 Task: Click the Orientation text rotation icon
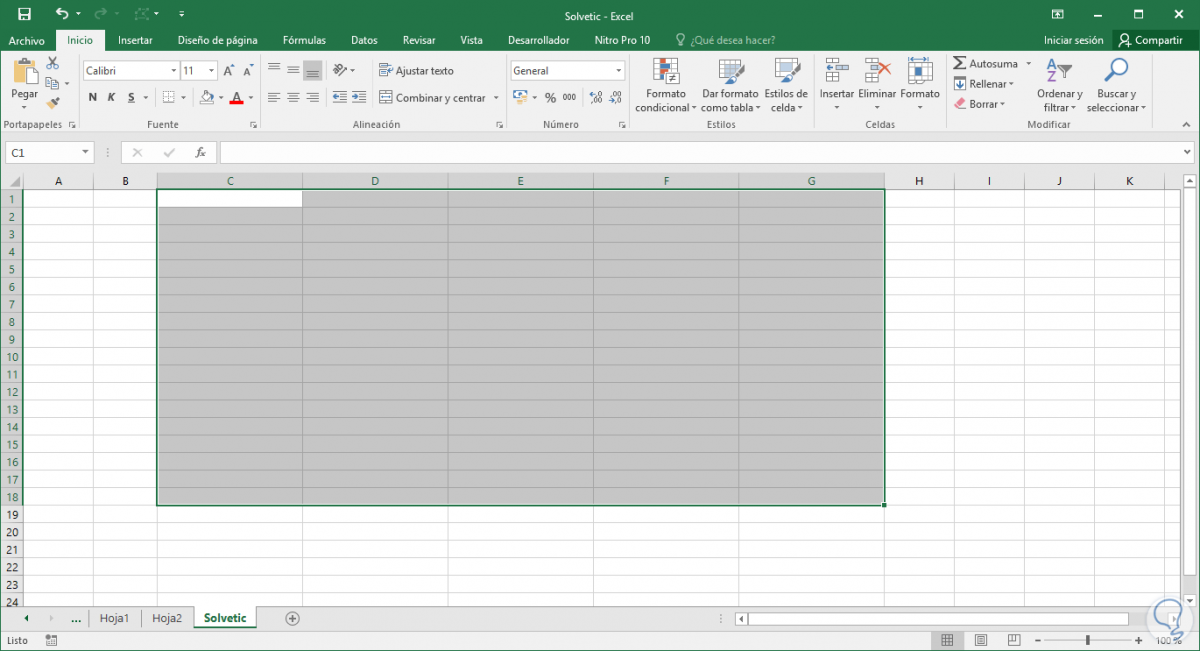pos(340,70)
